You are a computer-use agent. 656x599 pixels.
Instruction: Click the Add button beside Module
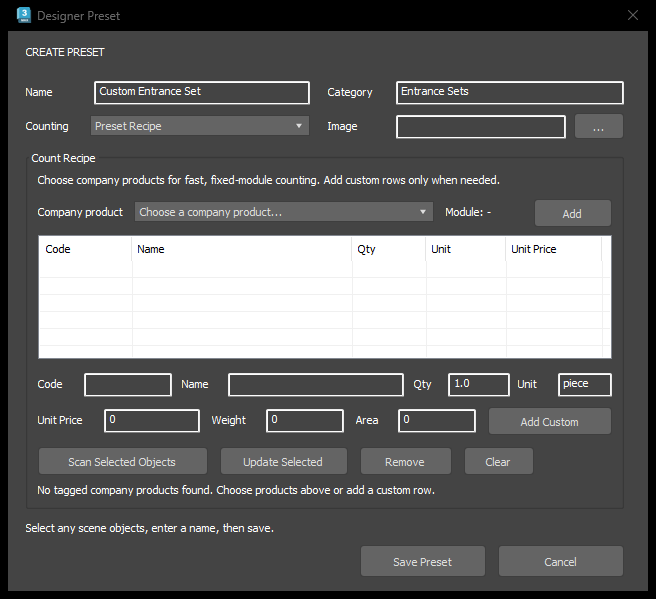click(x=572, y=213)
